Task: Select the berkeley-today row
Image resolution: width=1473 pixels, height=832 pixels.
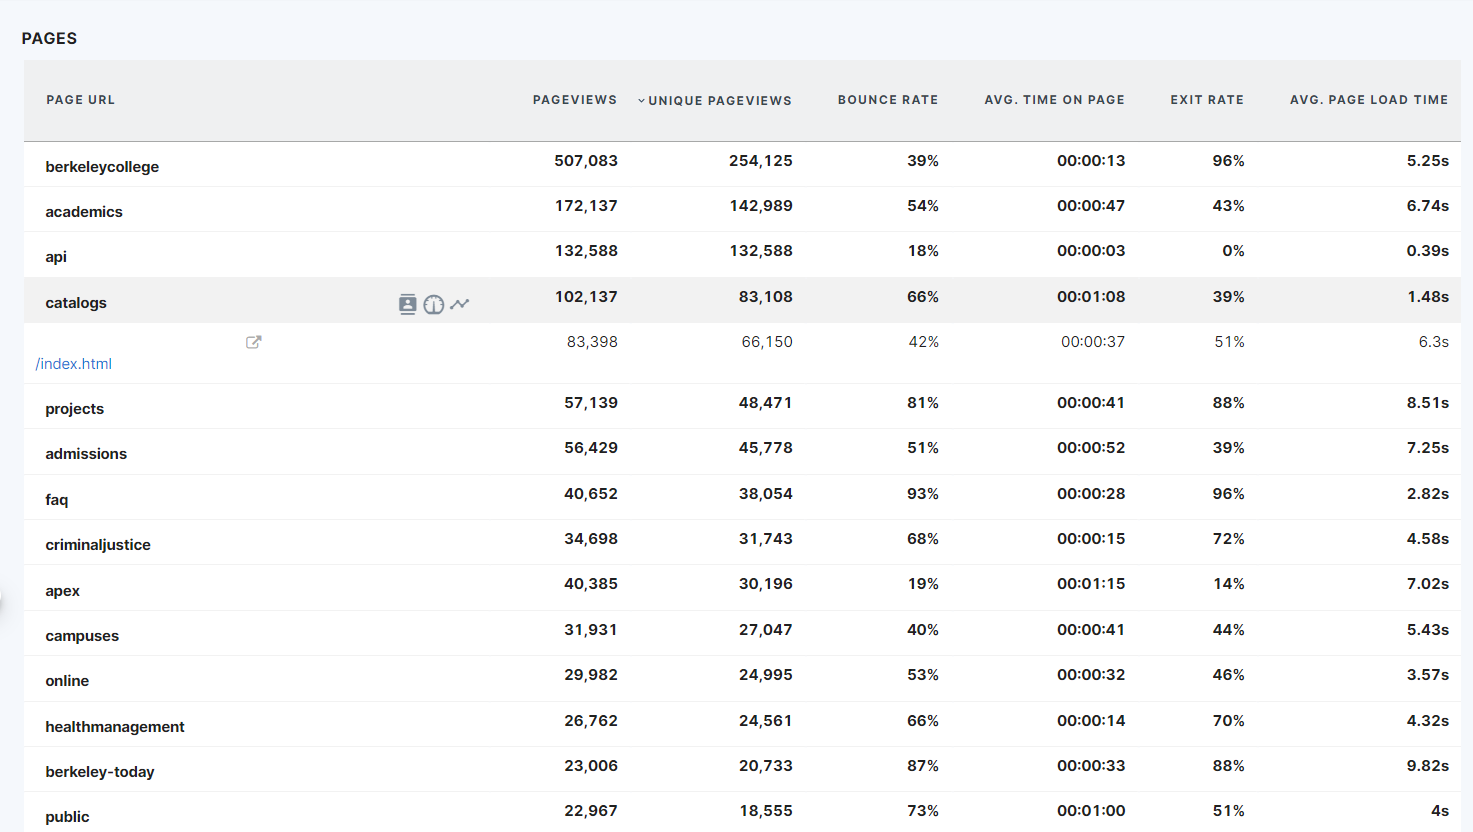Action: pyautogui.click(x=100, y=772)
